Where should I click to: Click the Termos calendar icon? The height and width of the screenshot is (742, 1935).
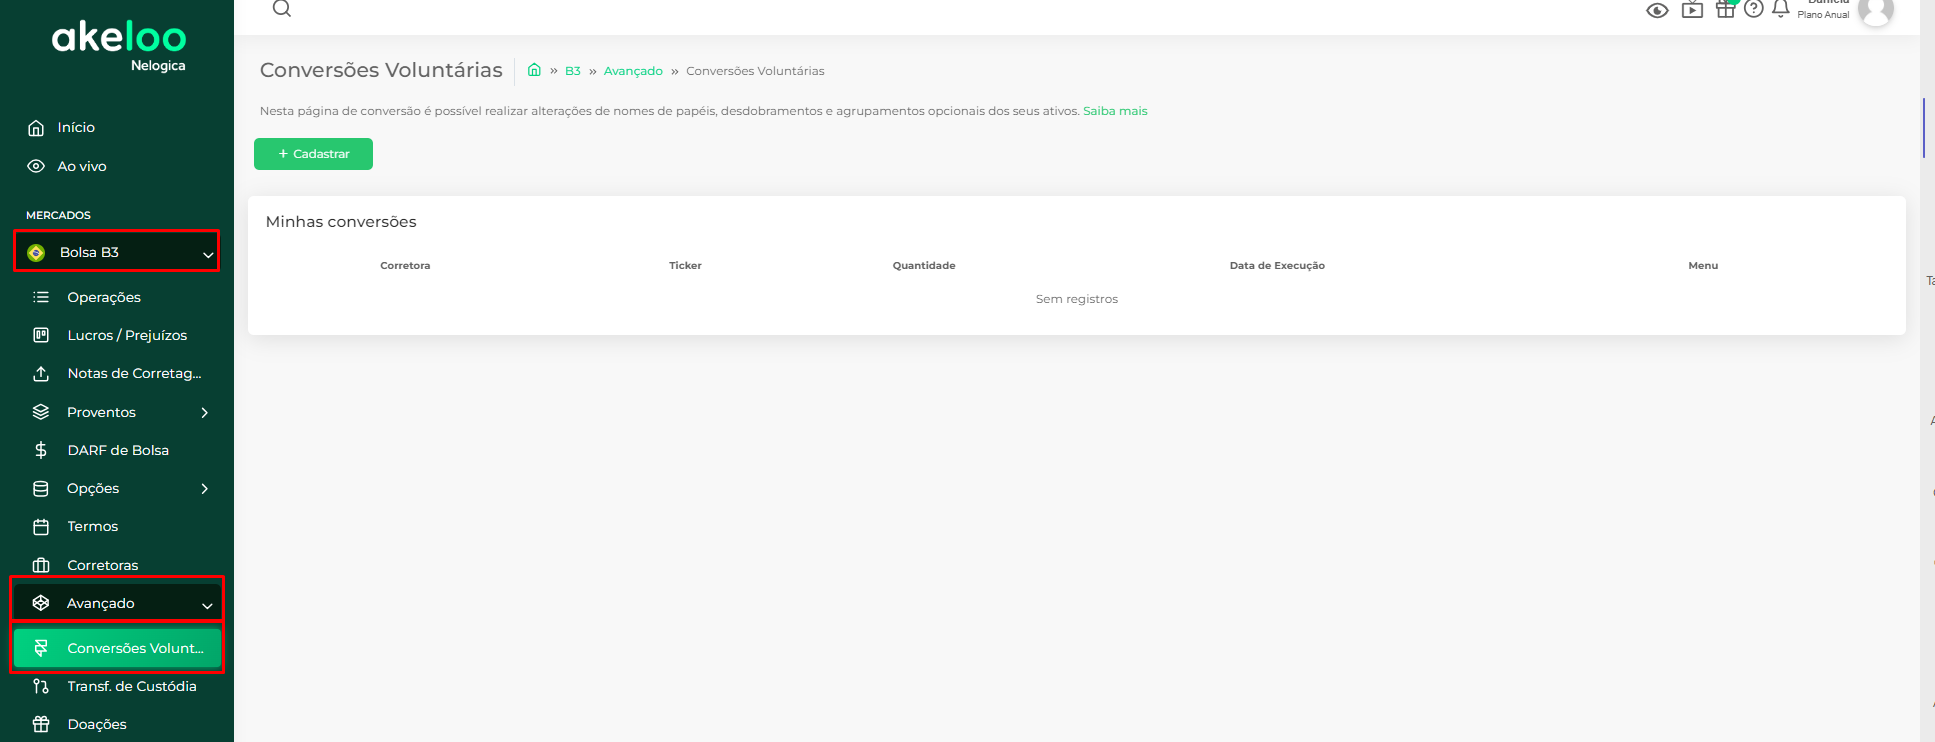click(x=41, y=526)
